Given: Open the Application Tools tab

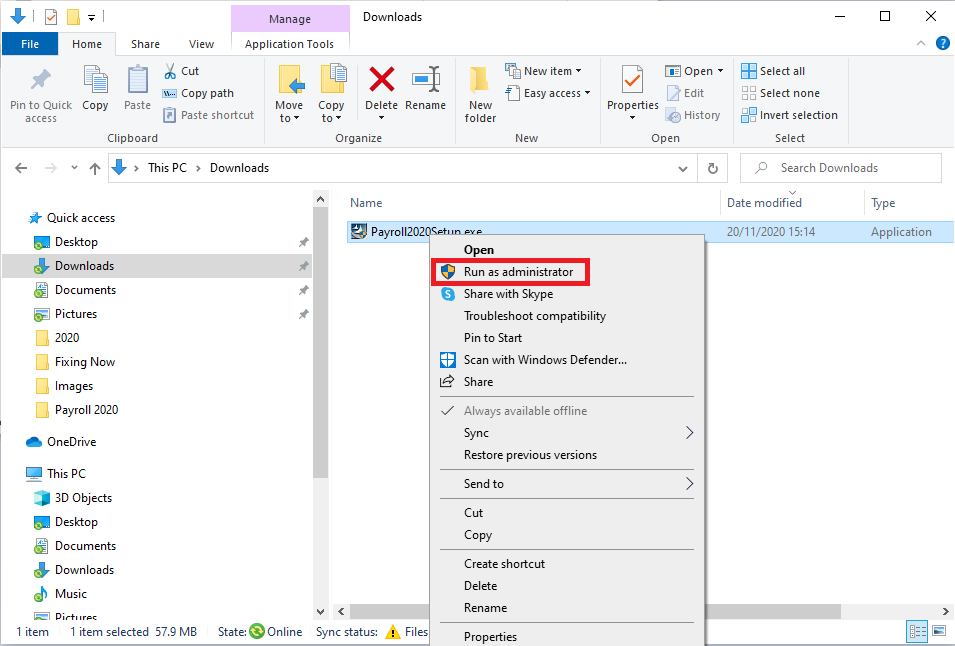Looking at the screenshot, I should [x=289, y=44].
